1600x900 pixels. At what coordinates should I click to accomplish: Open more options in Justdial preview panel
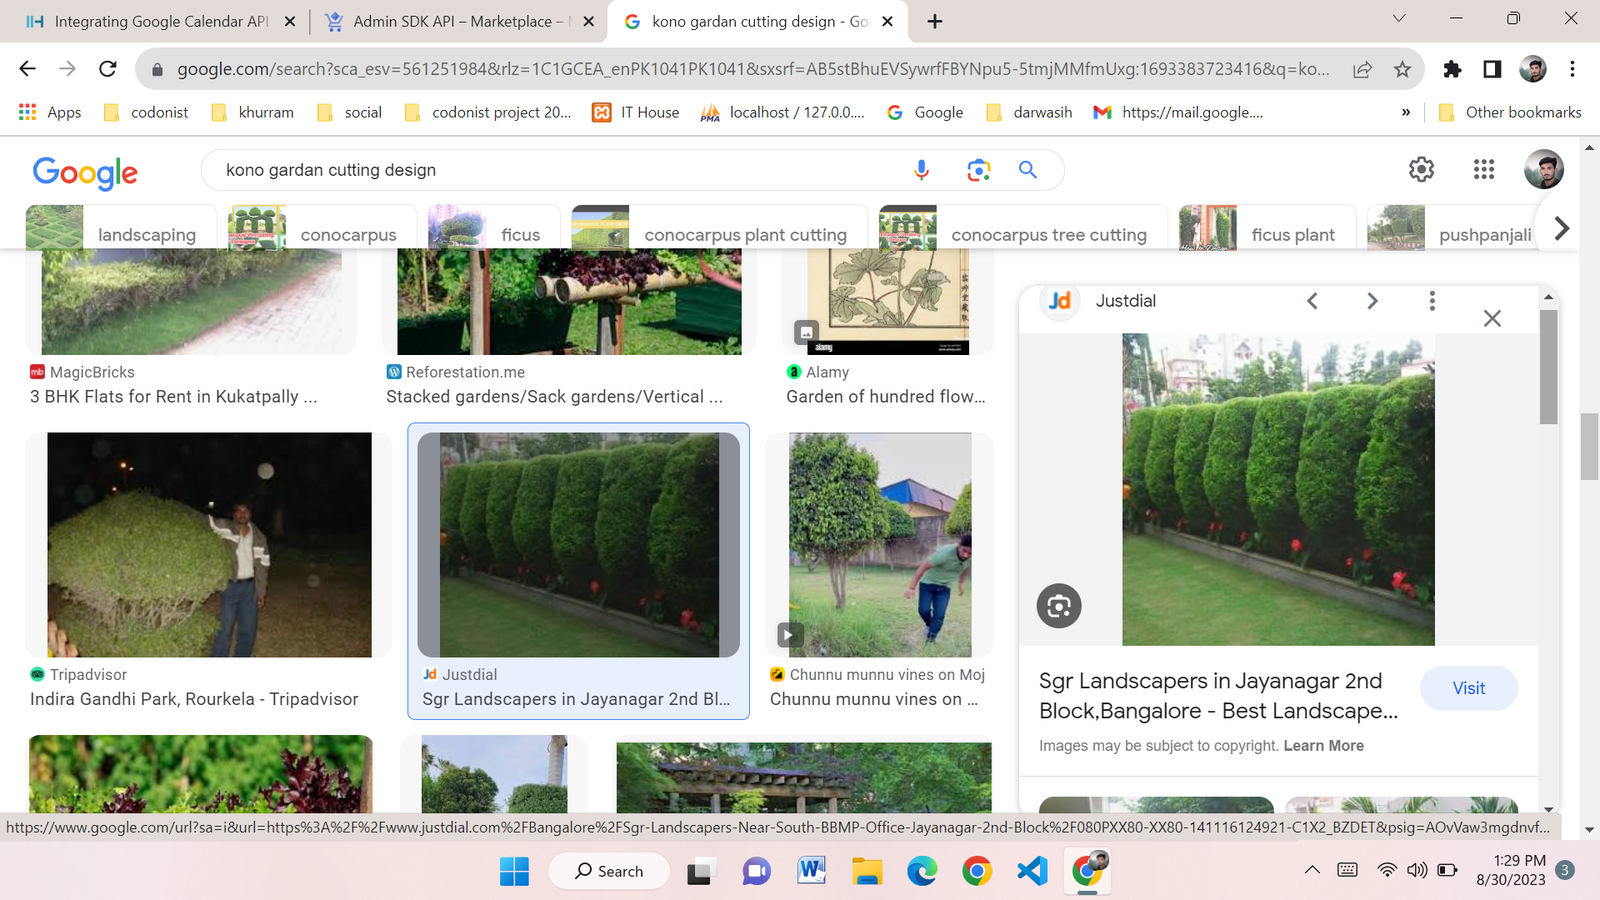(1432, 301)
